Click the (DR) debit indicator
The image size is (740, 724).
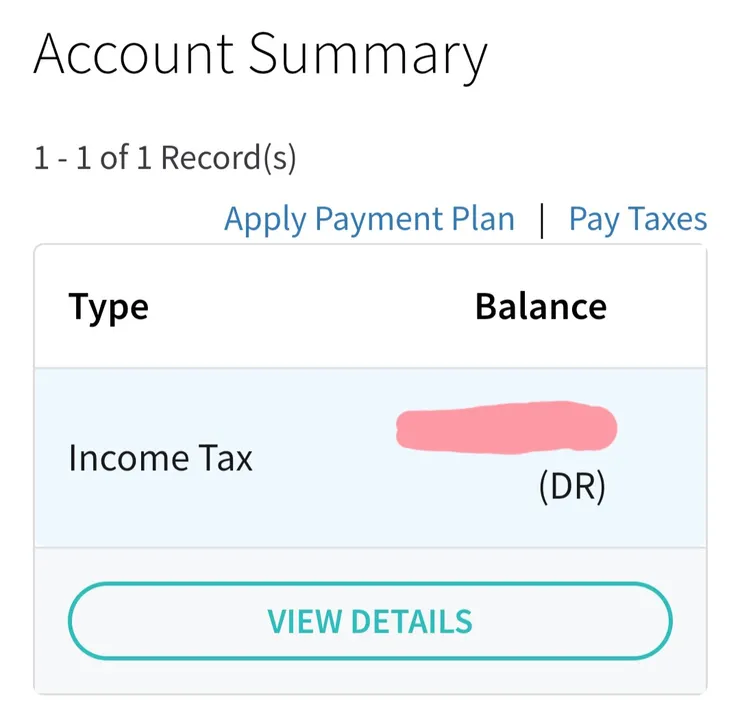(x=572, y=490)
